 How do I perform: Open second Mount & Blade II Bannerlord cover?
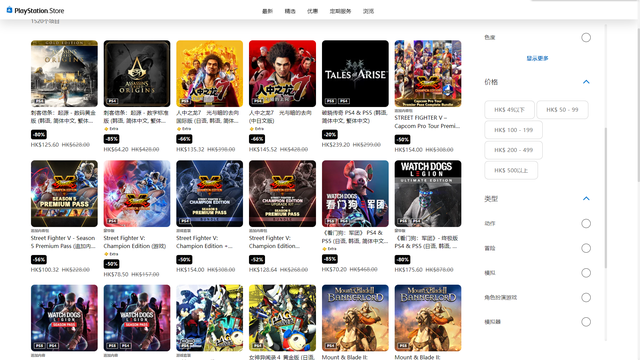tap(428, 318)
